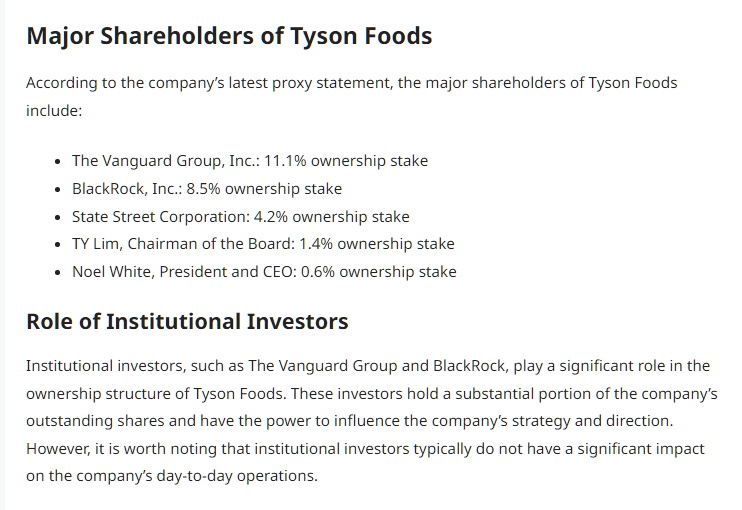This screenshot has width=742, height=510.
Task: Click the word "include:" in the intro
Action: [54, 110]
